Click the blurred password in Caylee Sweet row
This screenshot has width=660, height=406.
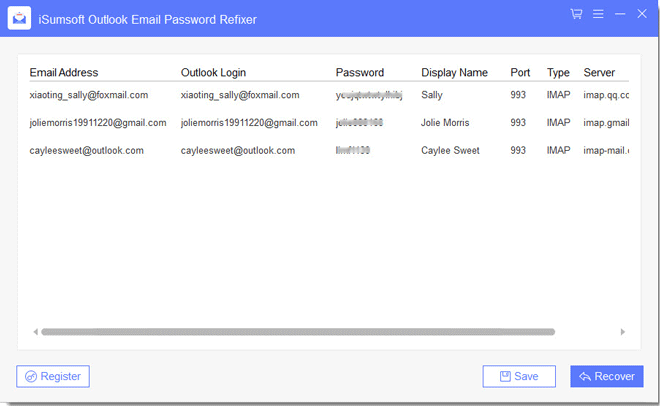353,150
